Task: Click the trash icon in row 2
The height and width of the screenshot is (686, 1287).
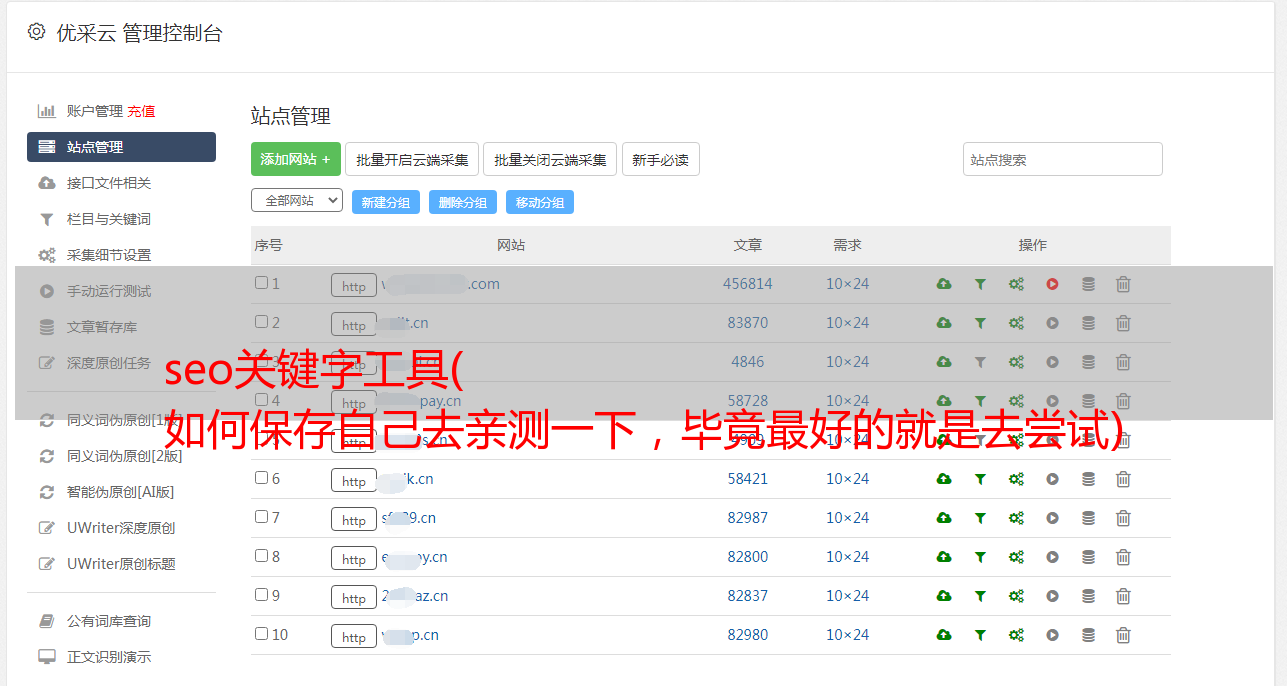Action: (x=1123, y=323)
